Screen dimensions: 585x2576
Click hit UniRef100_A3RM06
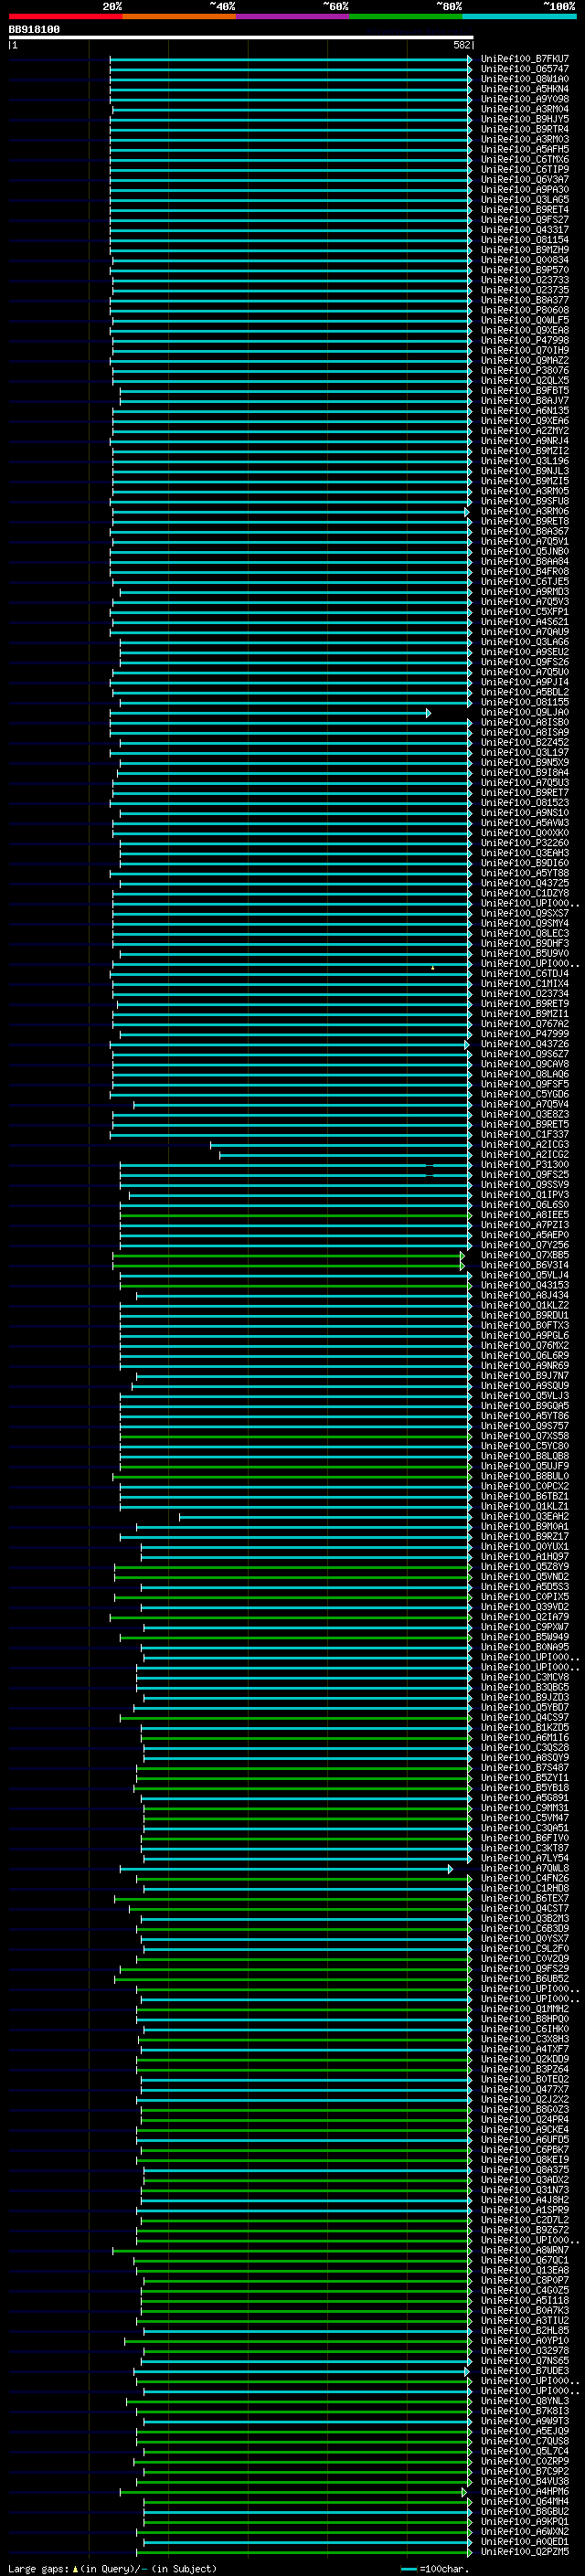[524, 511]
